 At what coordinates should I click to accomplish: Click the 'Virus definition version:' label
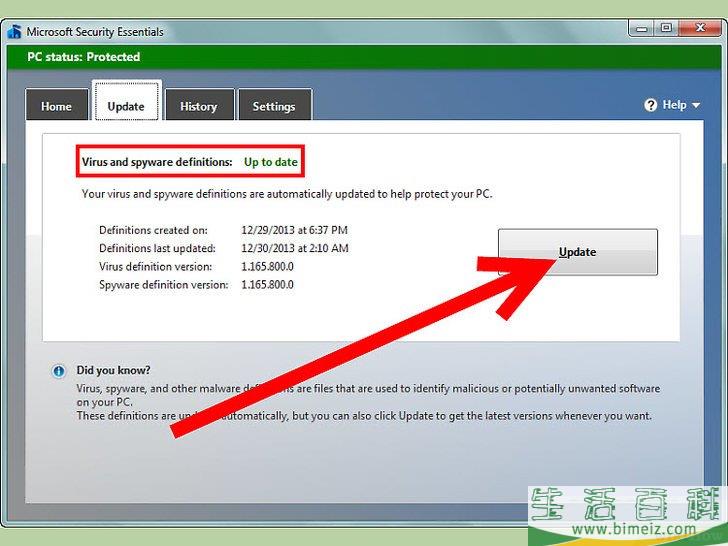click(156, 266)
